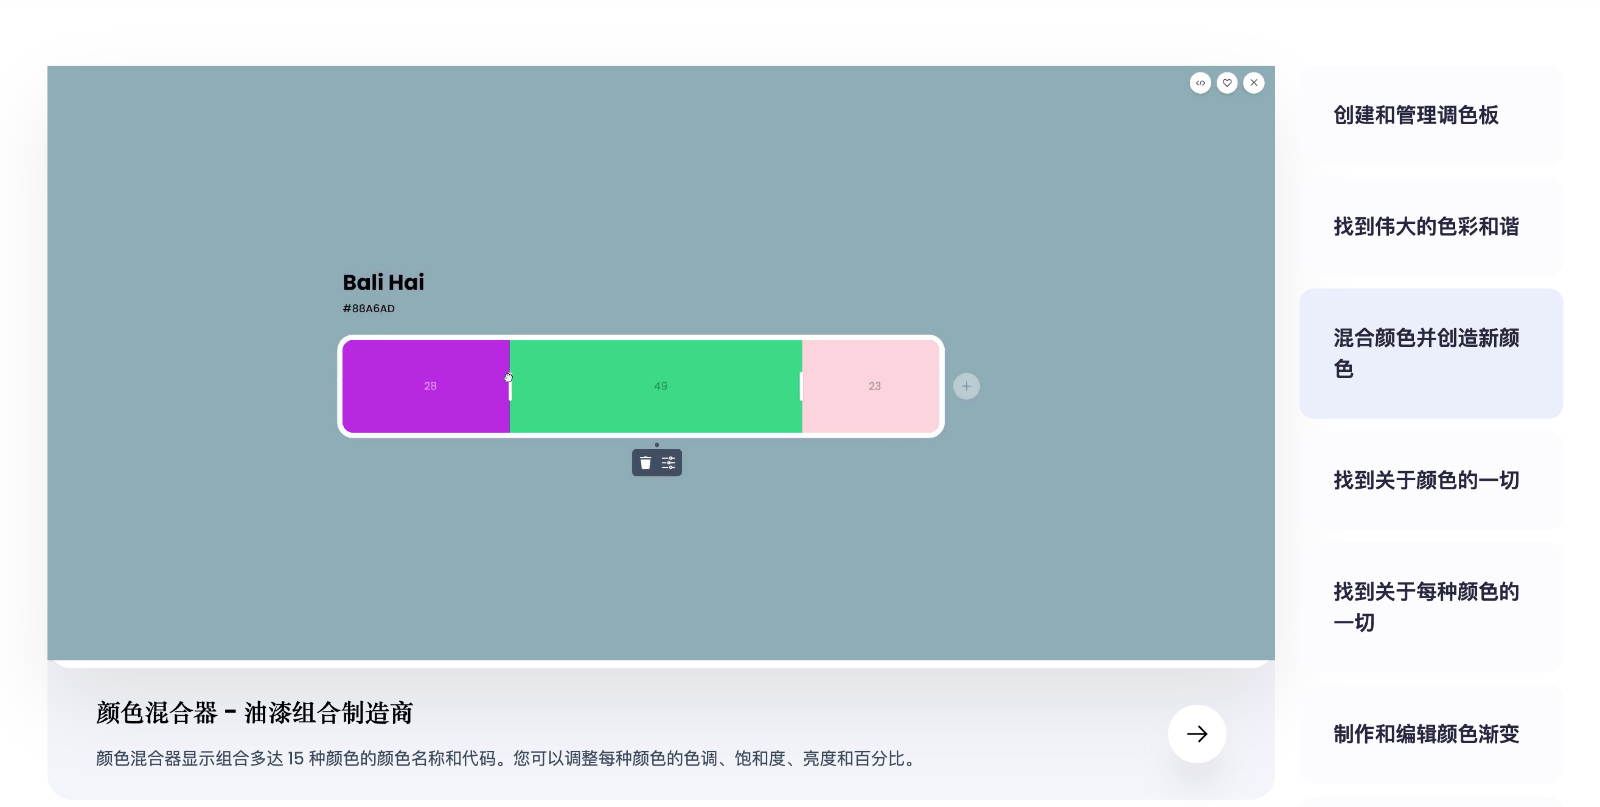Favorite the palette using the heart icon
Viewport: 1600px width, 807px height.
1227,83
